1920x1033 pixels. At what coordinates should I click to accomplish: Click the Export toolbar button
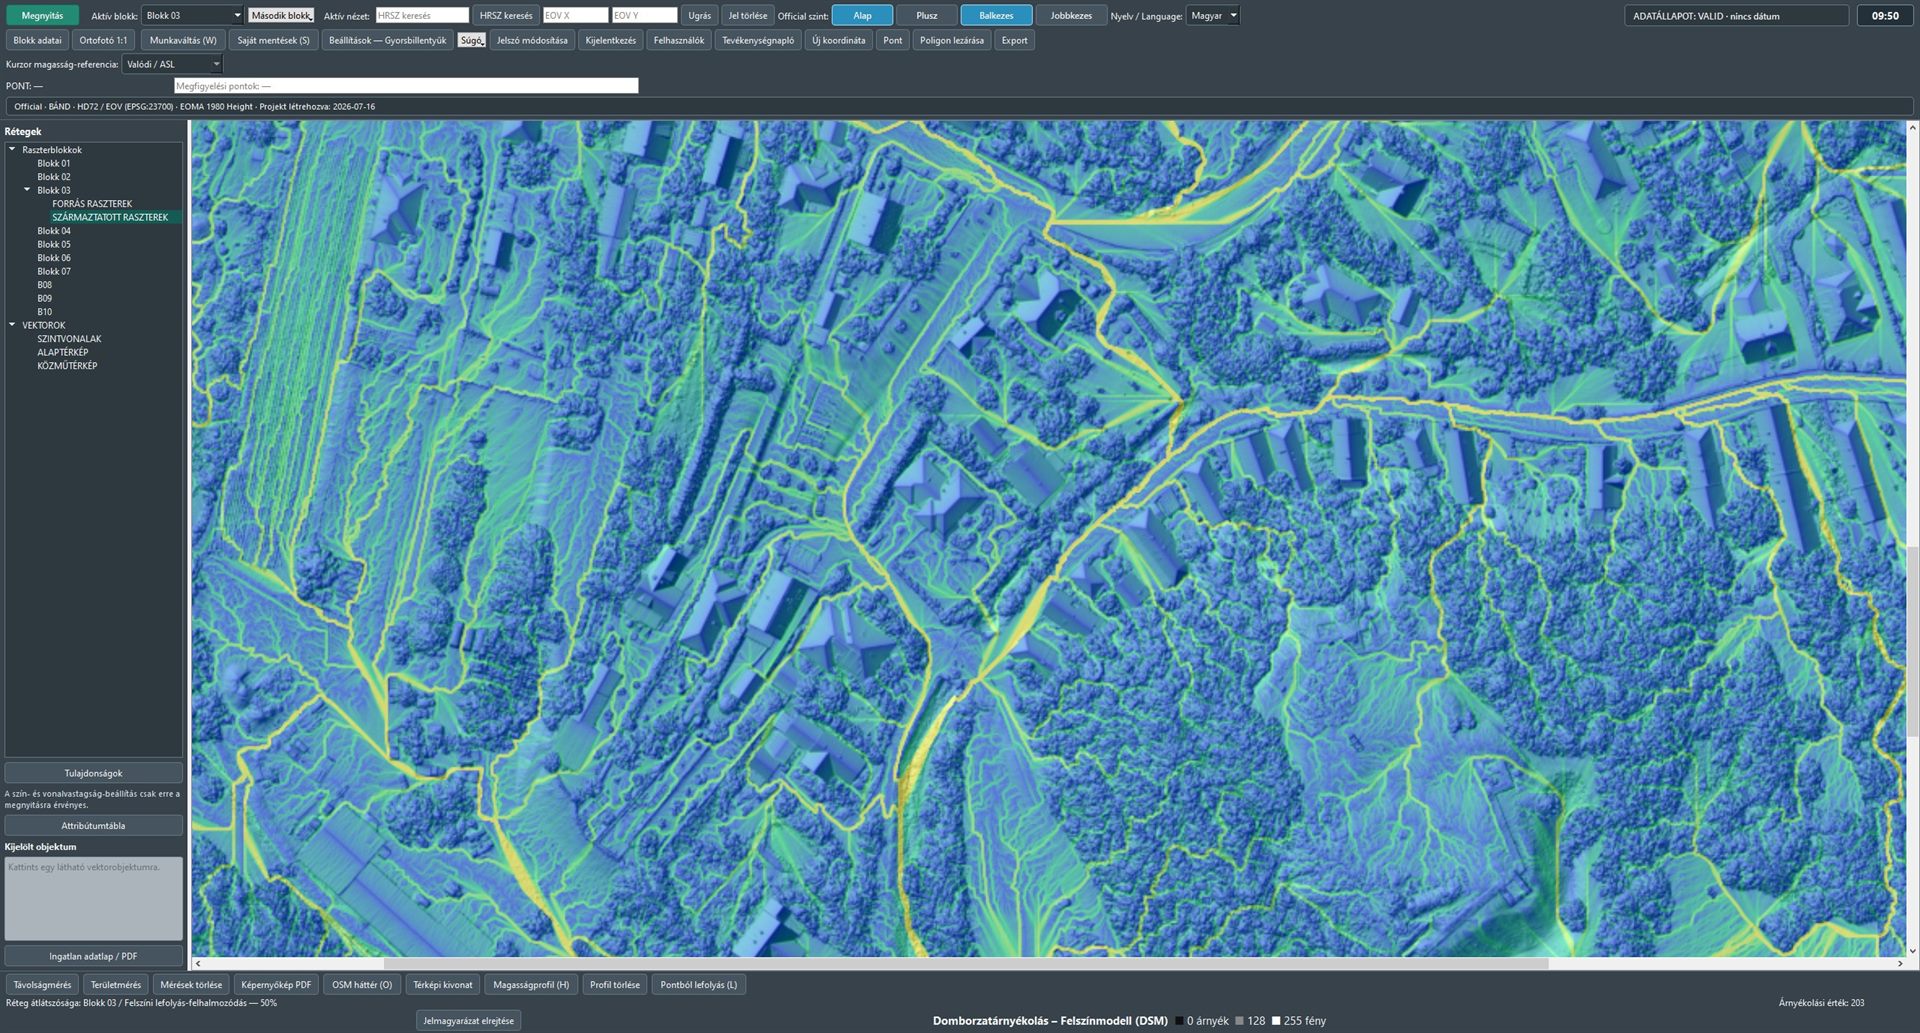click(x=1014, y=41)
